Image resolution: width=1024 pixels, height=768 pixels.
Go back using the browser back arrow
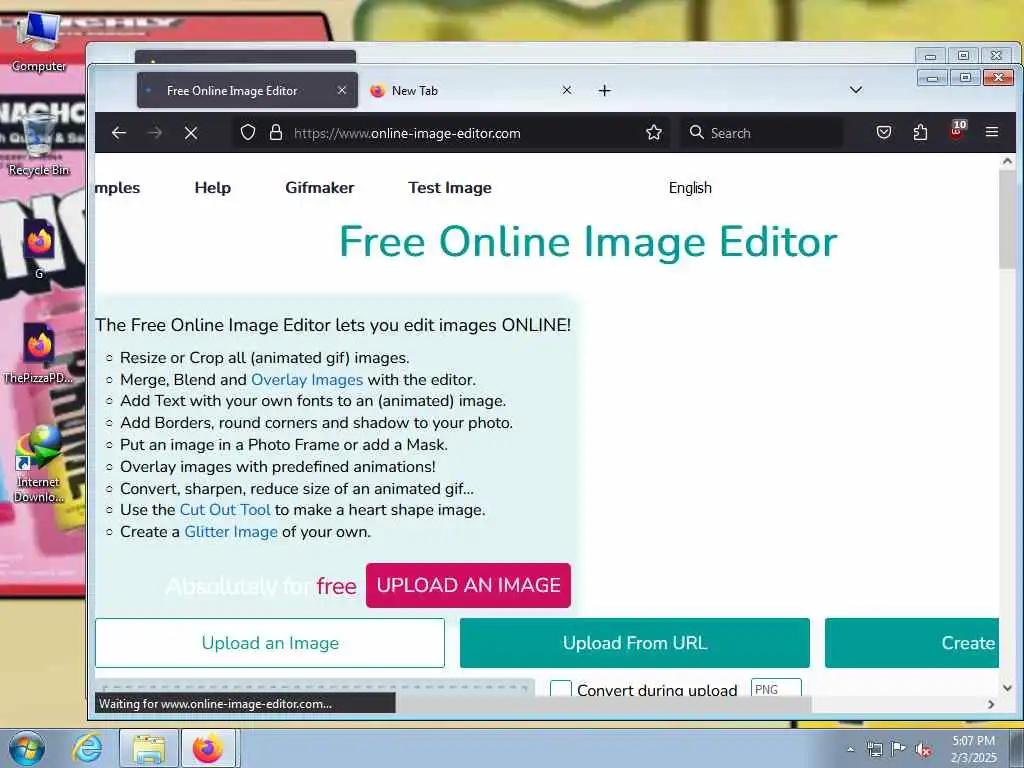point(119,133)
